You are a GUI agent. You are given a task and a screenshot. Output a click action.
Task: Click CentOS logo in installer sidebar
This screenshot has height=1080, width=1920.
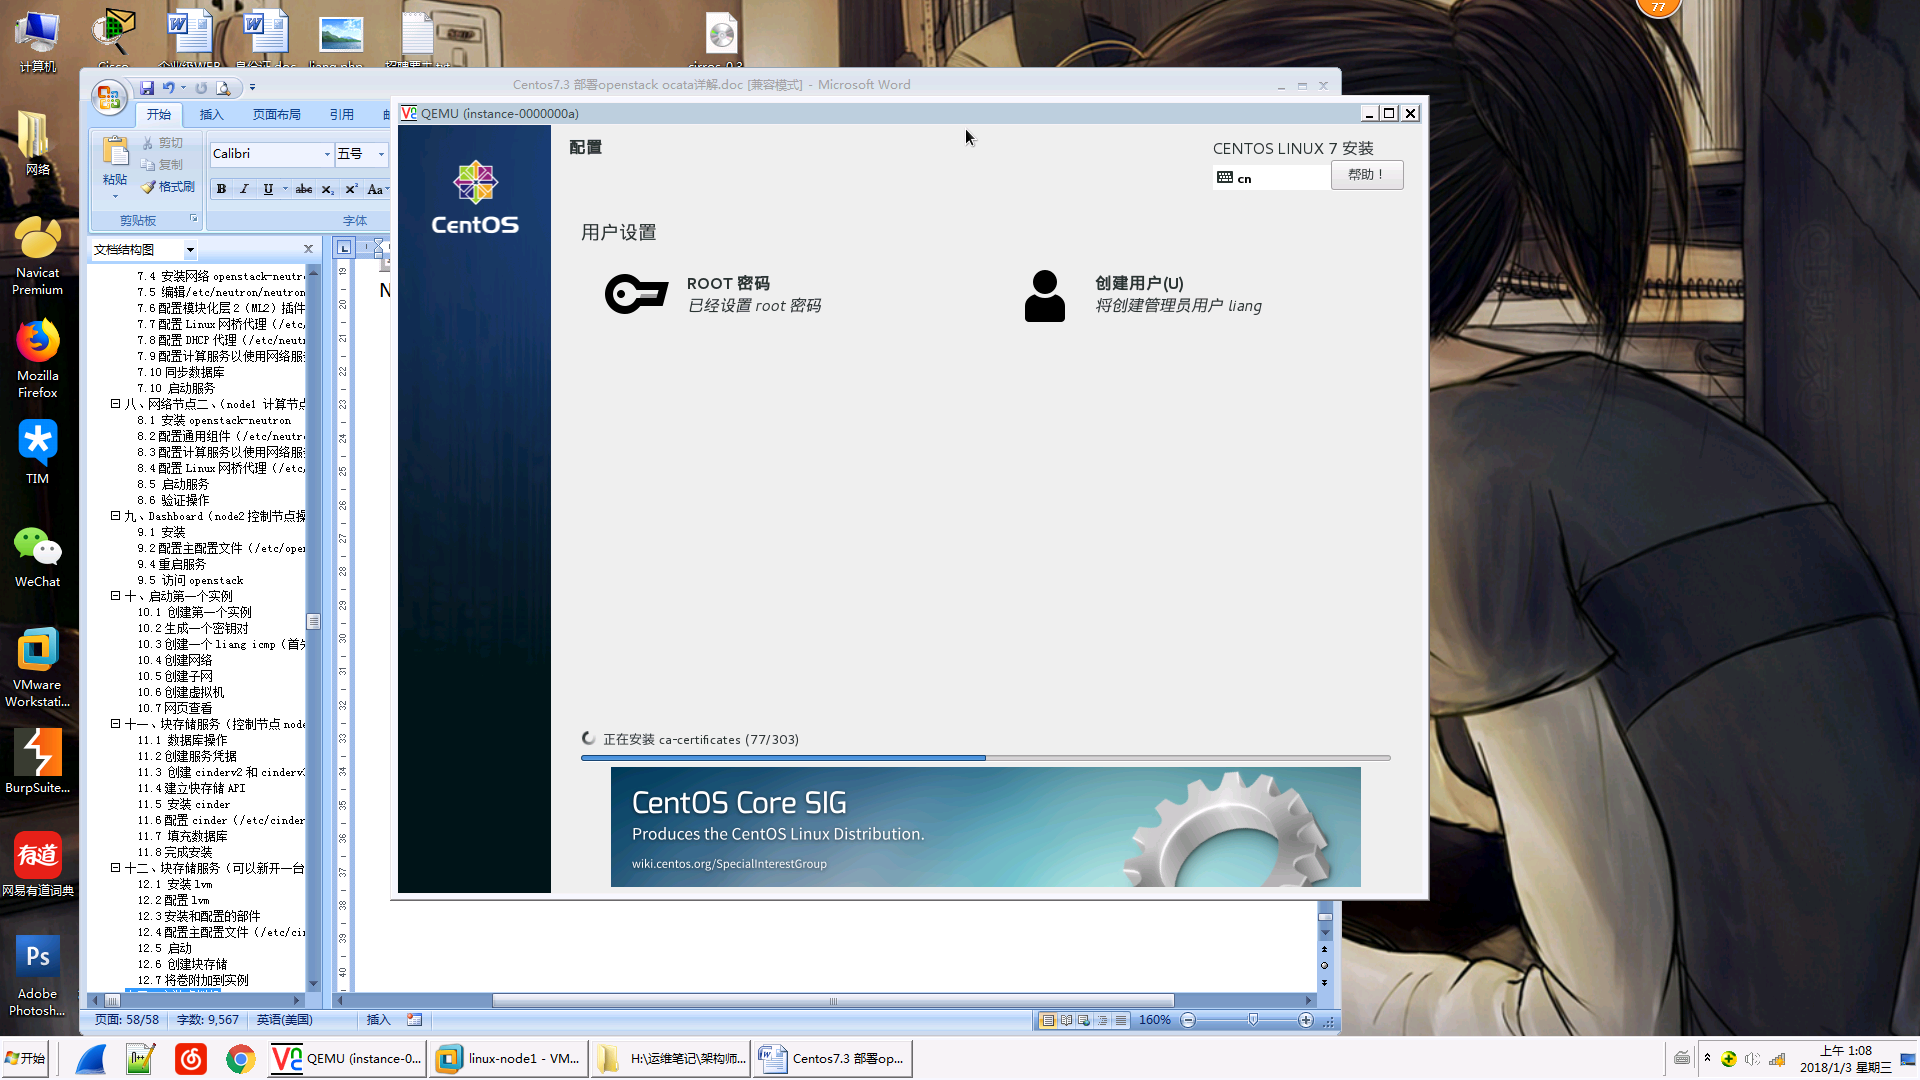475,198
